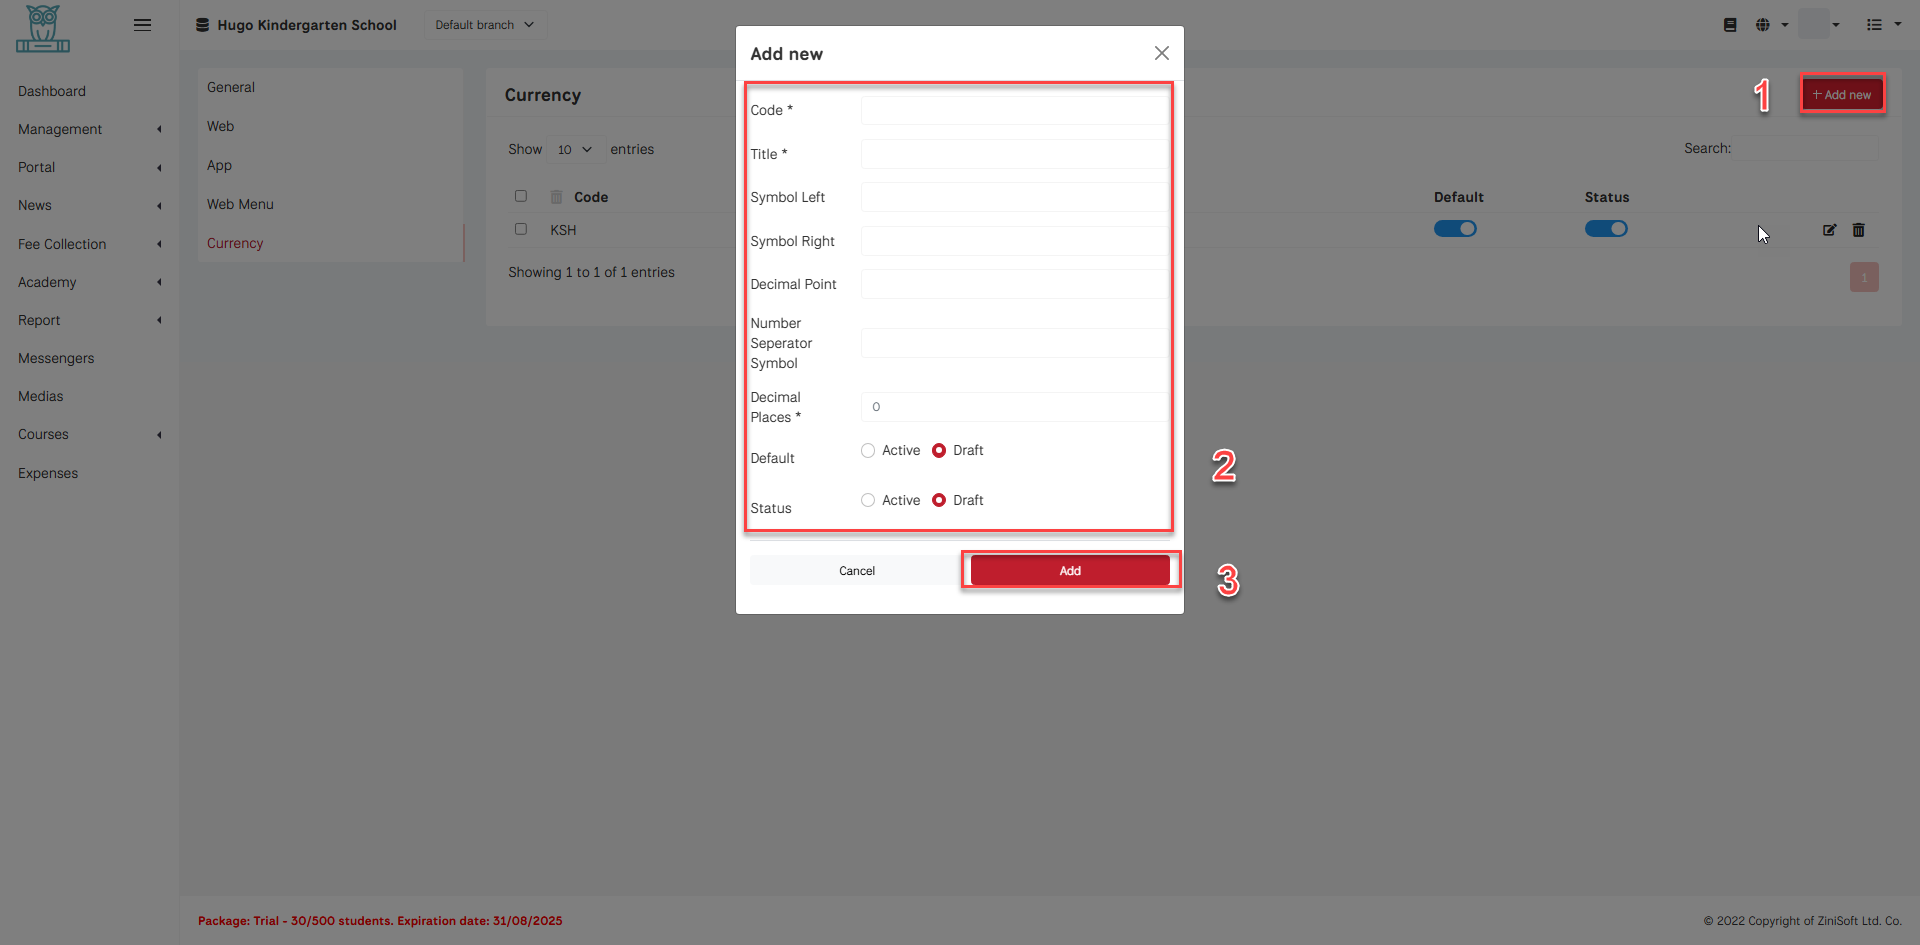
Task: Toggle the Default switch for KSH
Action: tap(1455, 229)
